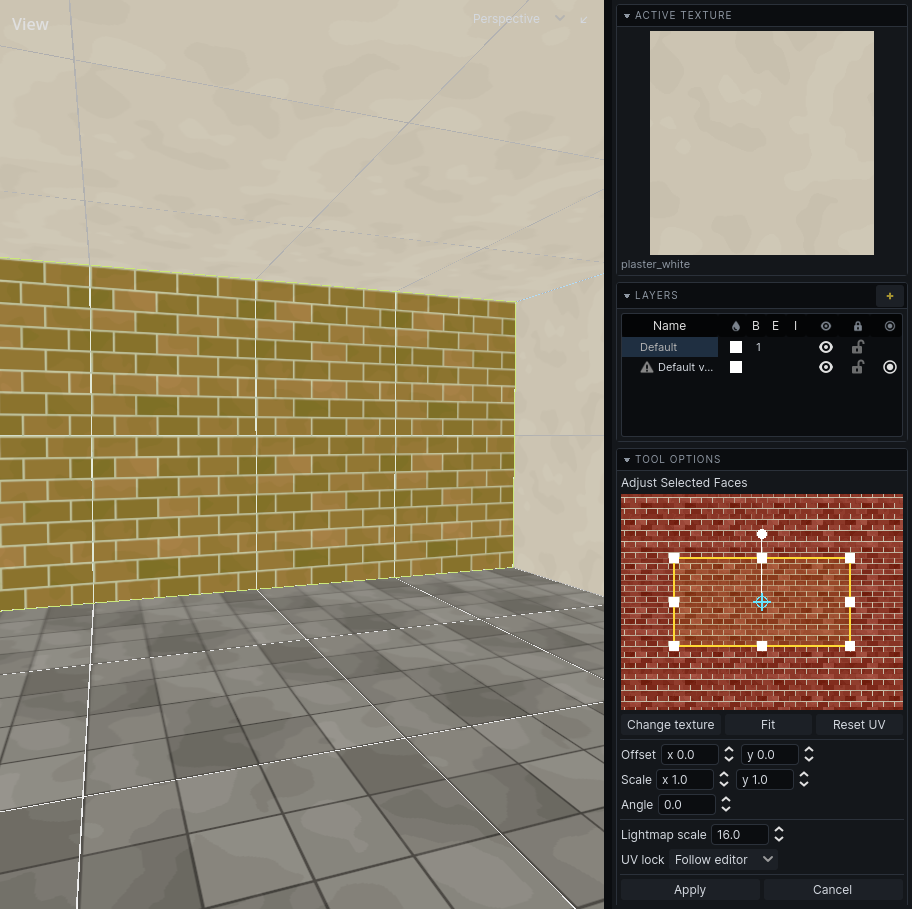This screenshot has height=909, width=912.
Task: Click the cyan UV center crosshair
Action: (761, 602)
